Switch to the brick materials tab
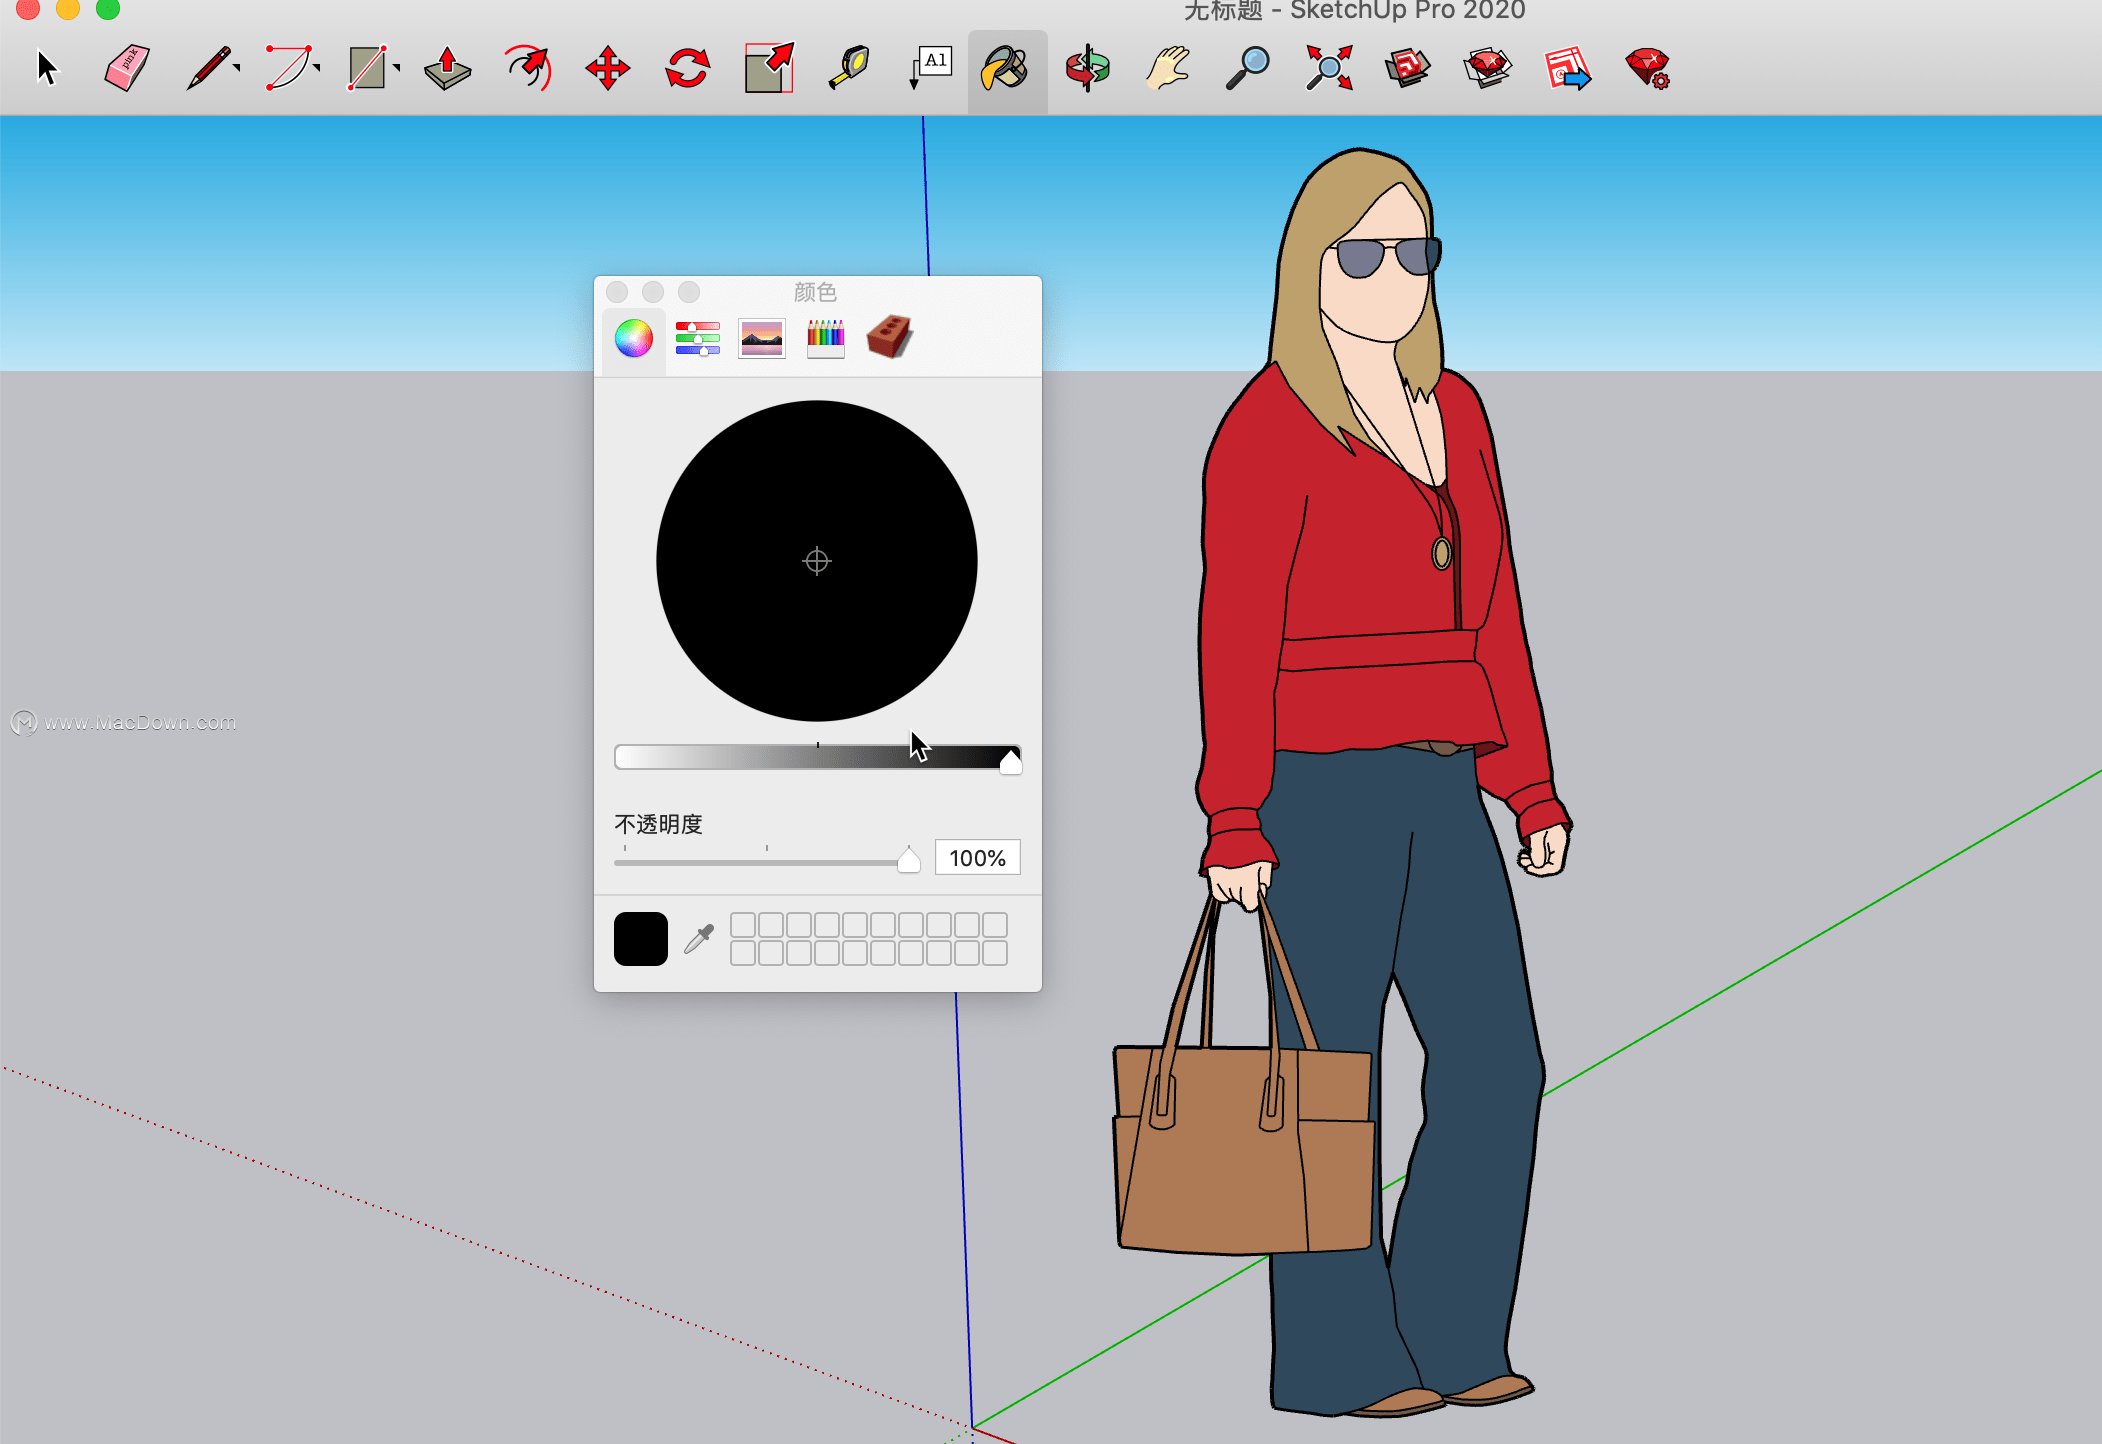This screenshot has width=2102, height=1444. 889,337
